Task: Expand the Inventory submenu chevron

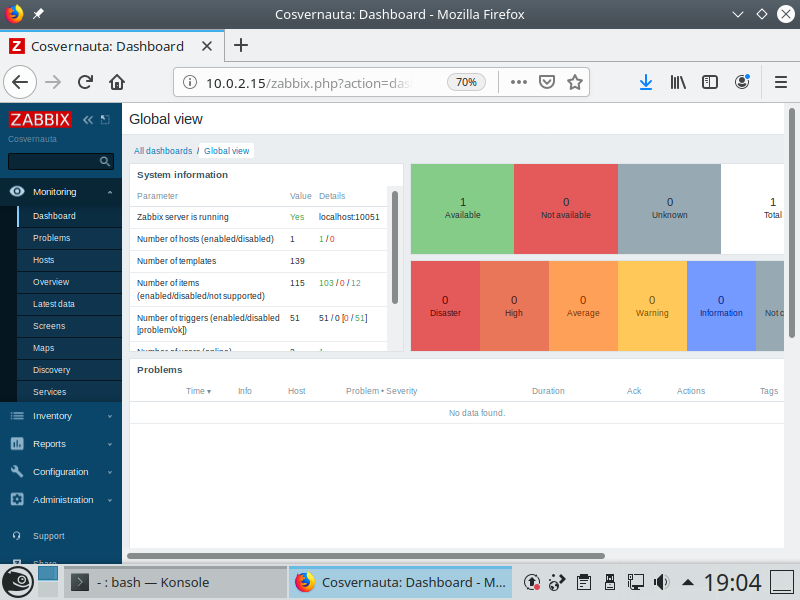Action: [110, 415]
